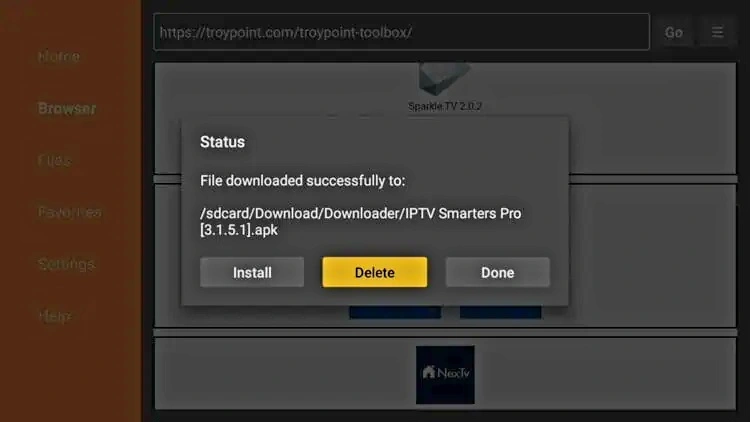
Task: Click the Status dialog title
Action: [222, 142]
